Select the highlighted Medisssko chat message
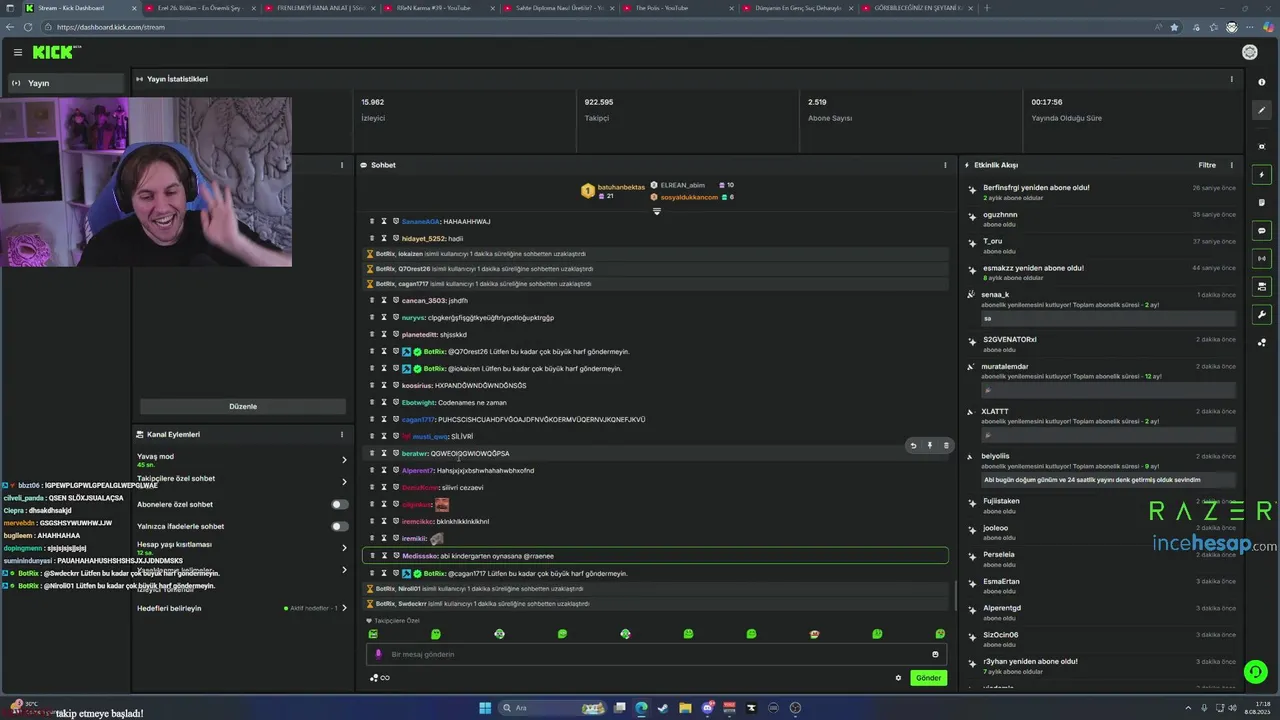The height and width of the screenshot is (720, 1280). point(655,555)
